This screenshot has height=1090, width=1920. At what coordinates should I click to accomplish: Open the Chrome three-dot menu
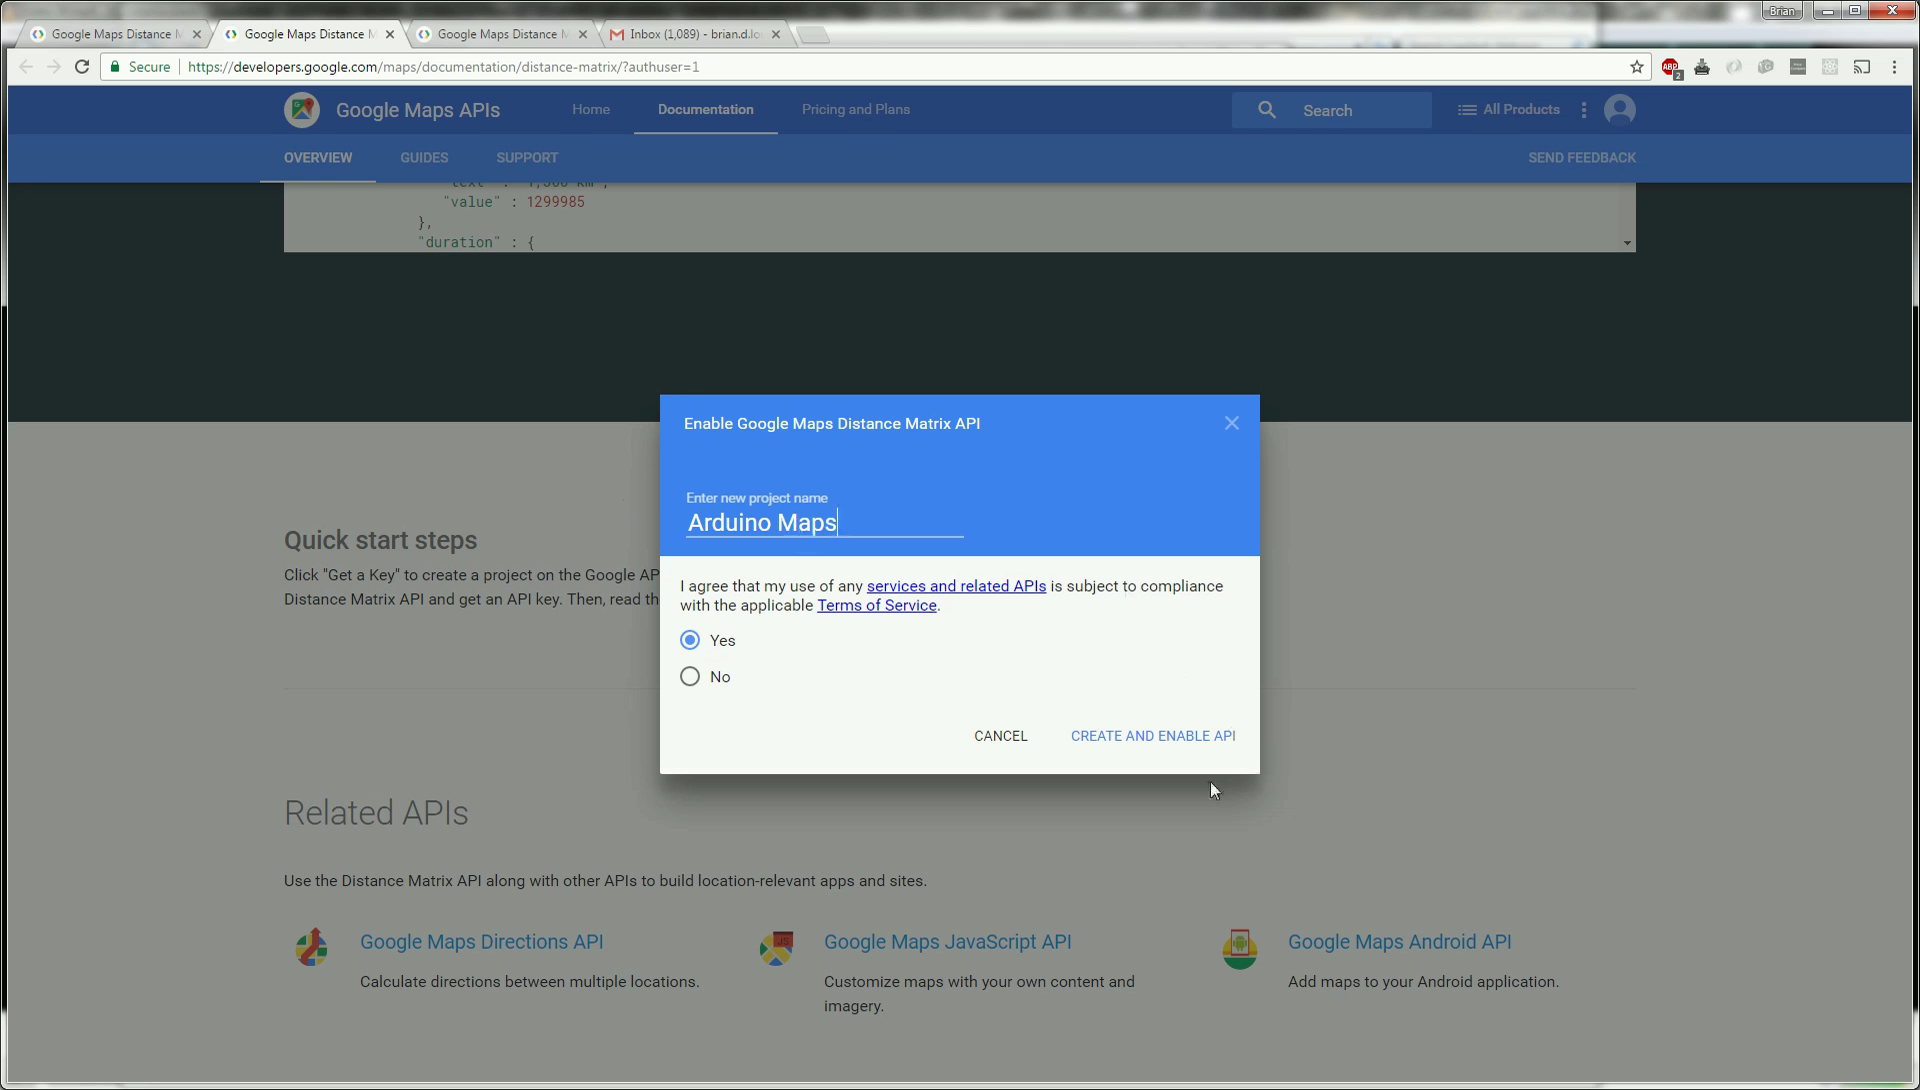point(1893,67)
